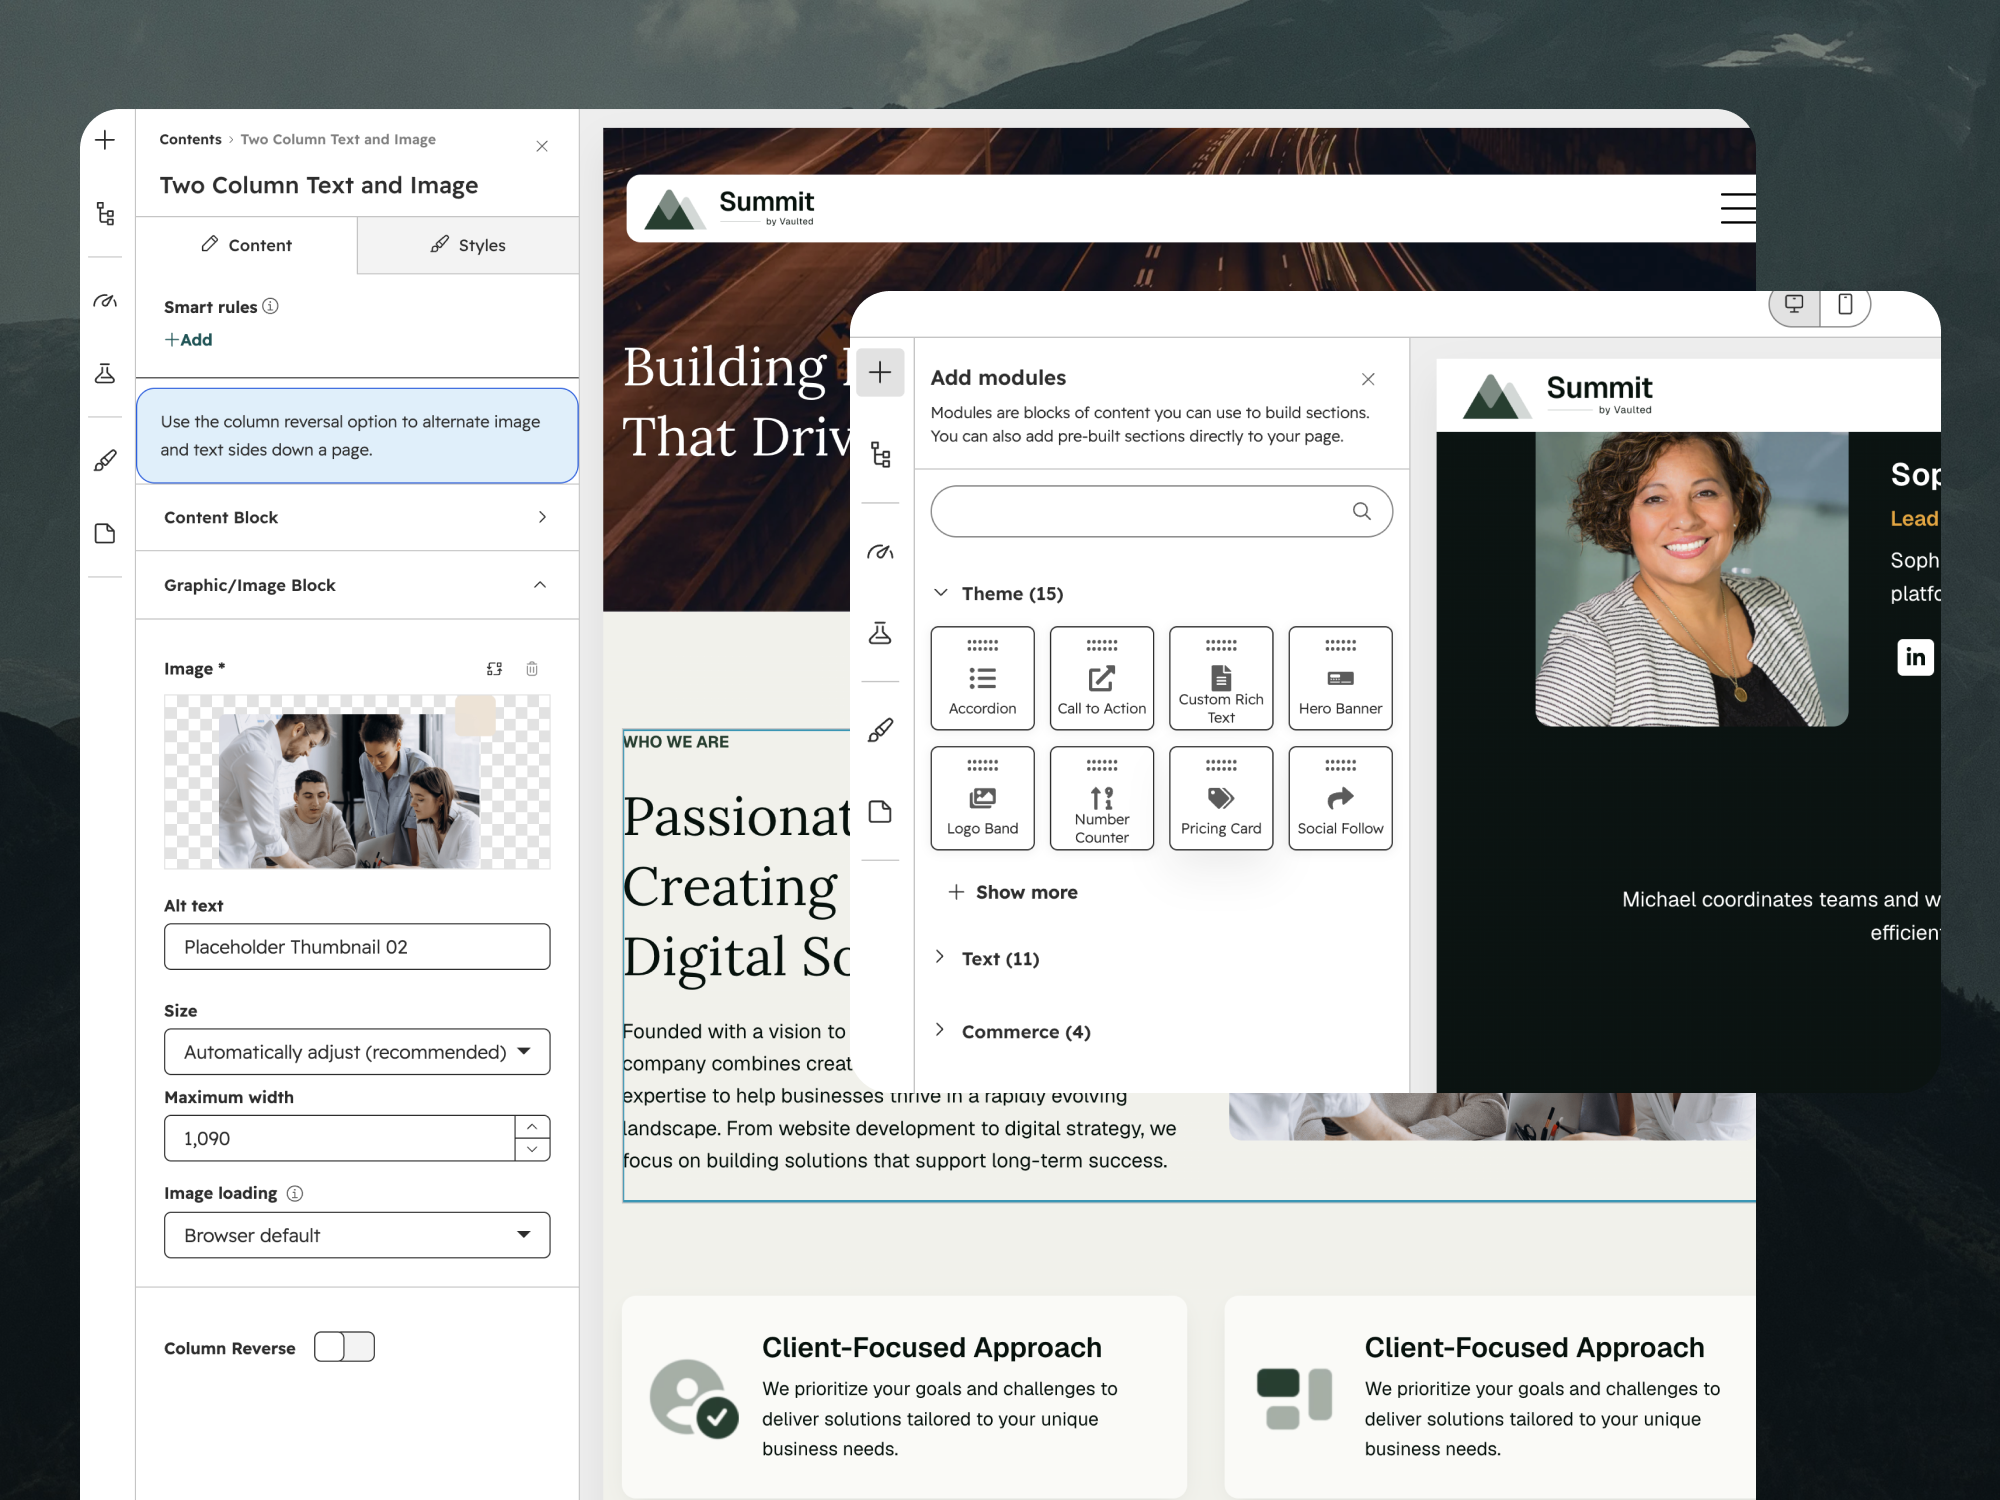Open the page file icon in left sidebar

pos(105,533)
